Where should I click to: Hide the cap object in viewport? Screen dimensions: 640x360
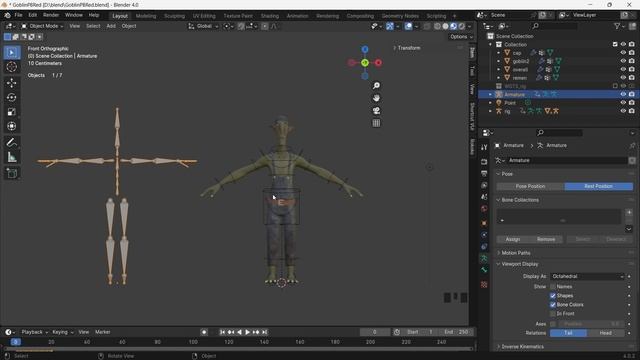tap(623, 53)
